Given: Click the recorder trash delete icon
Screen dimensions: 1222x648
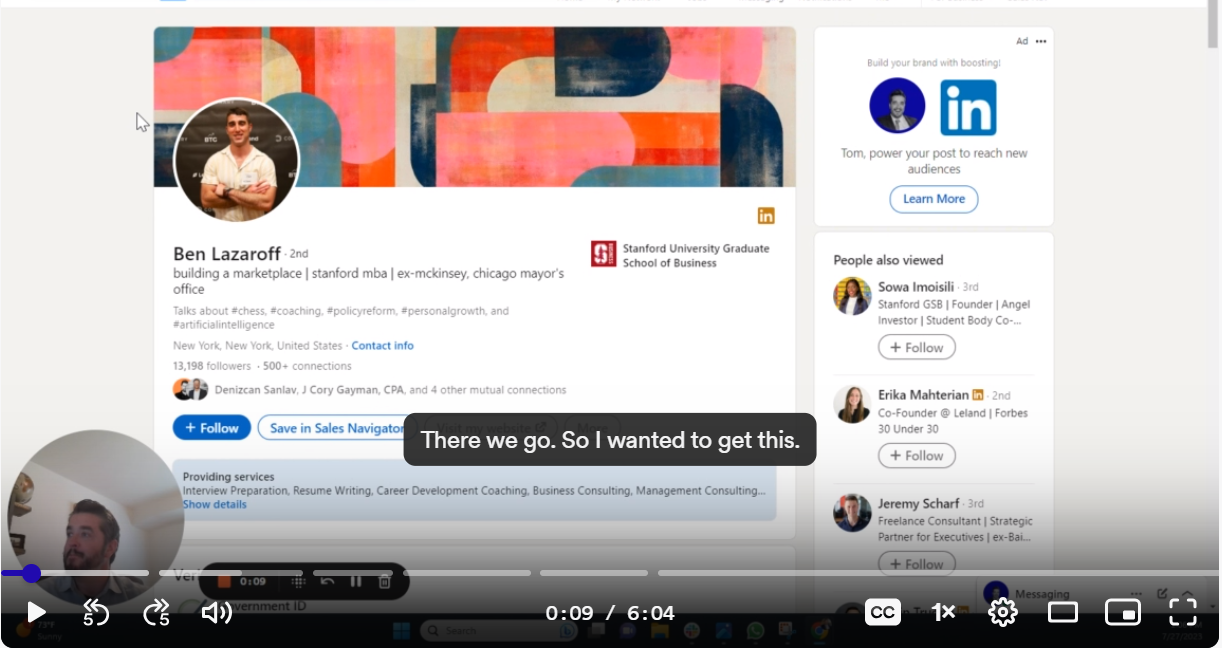Looking at the screenshot, I should pyautogui.click(x=385, y=581).
